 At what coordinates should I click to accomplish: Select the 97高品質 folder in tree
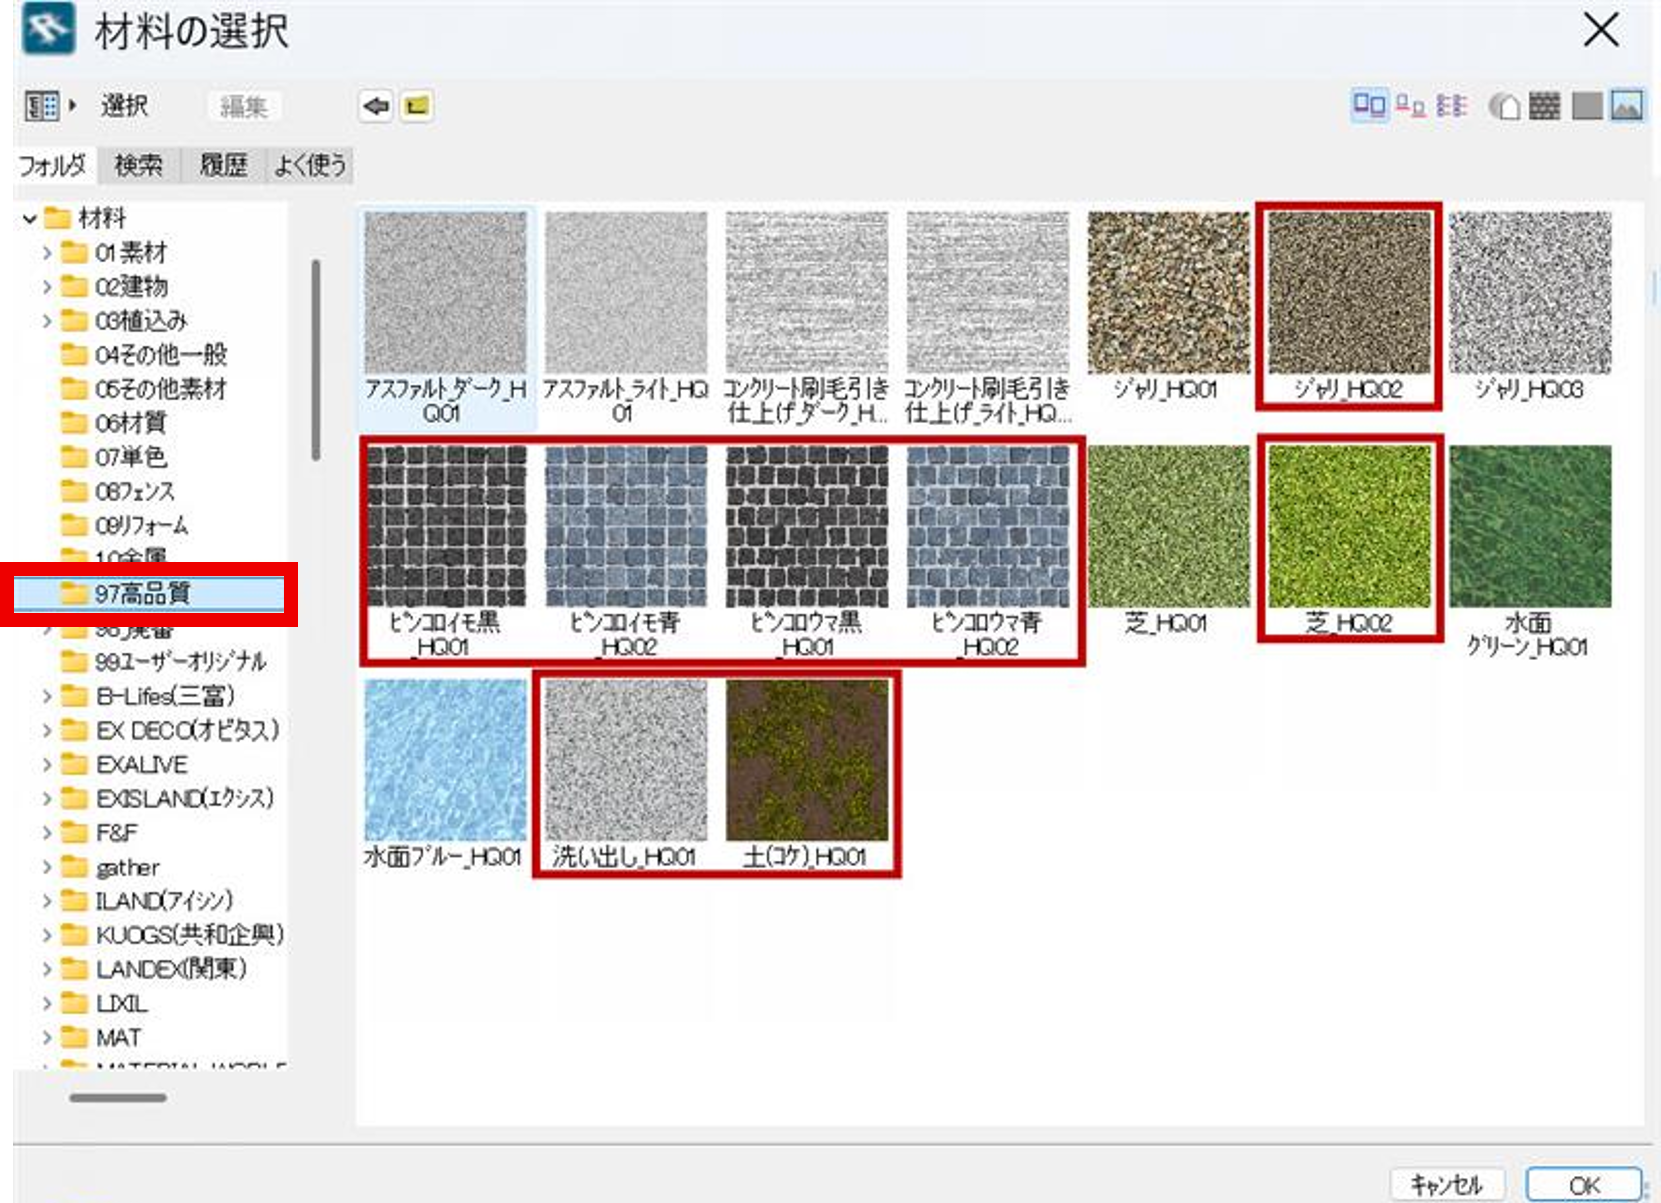tap(142, 594)
